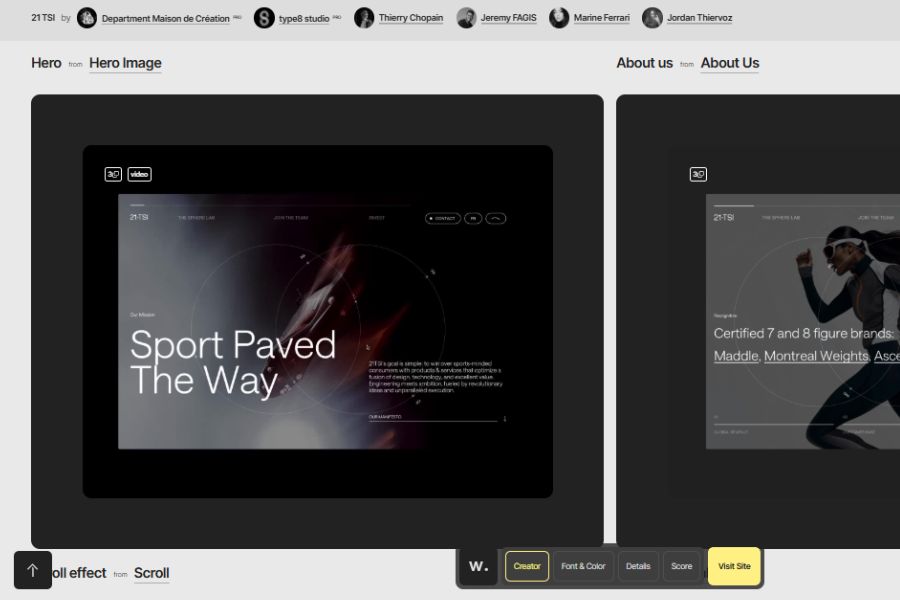The image size is (900, 600).
Task: Open the Scroll collection link
Action: point(151,573)
